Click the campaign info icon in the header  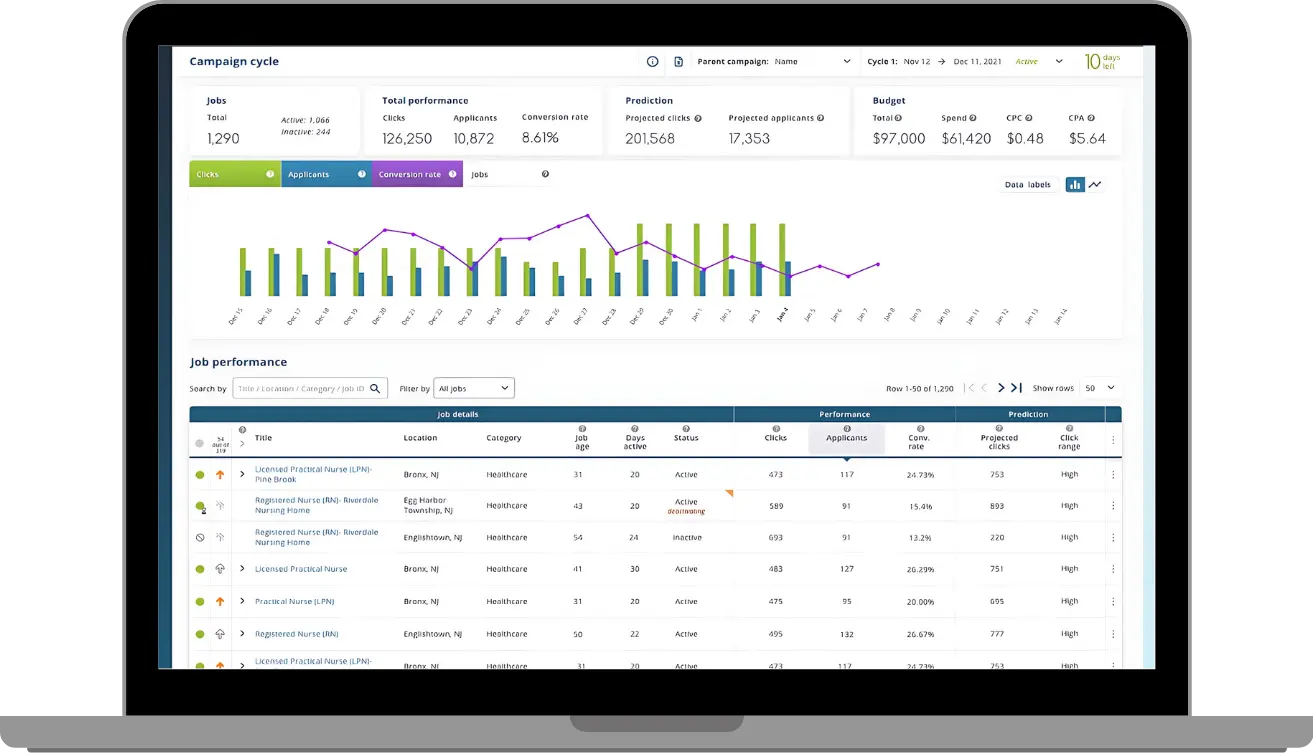[653, 62]
